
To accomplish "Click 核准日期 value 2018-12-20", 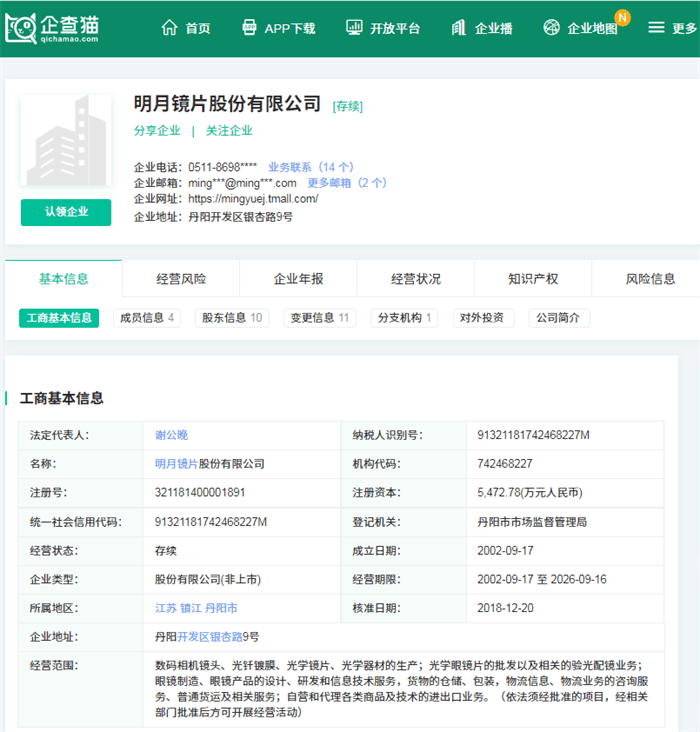I will click(x=505, y=608).
